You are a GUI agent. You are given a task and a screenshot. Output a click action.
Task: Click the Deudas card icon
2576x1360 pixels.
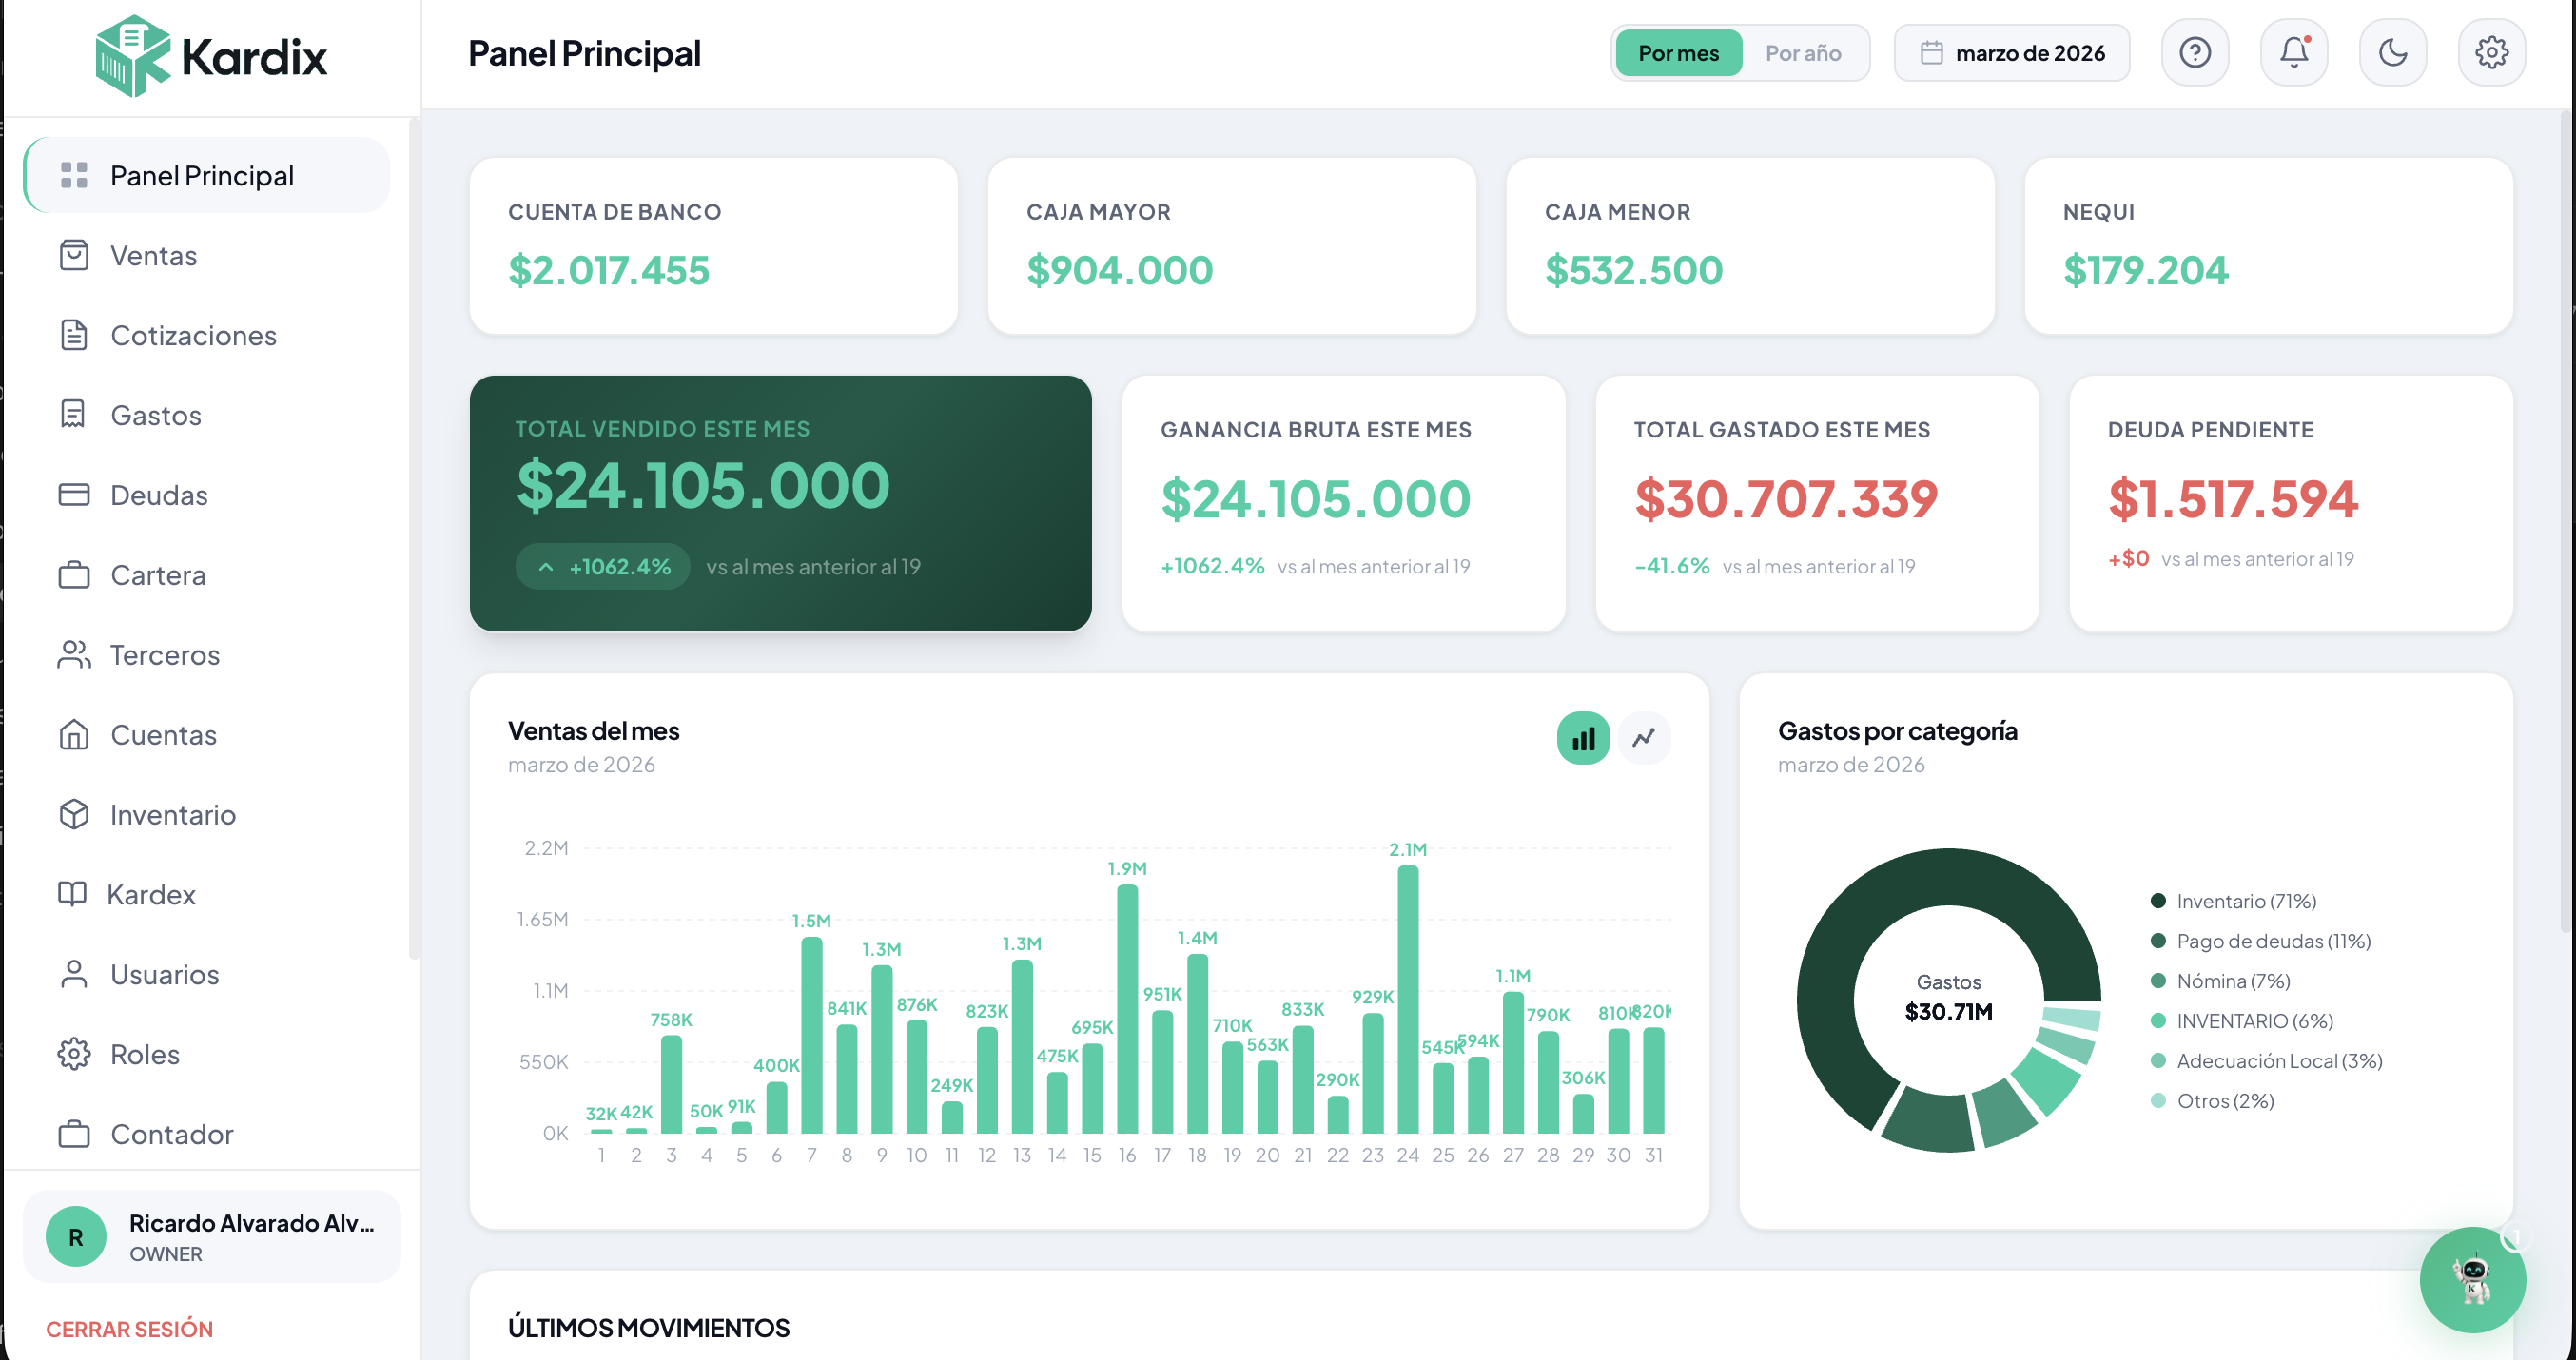[x=74, y=494]
